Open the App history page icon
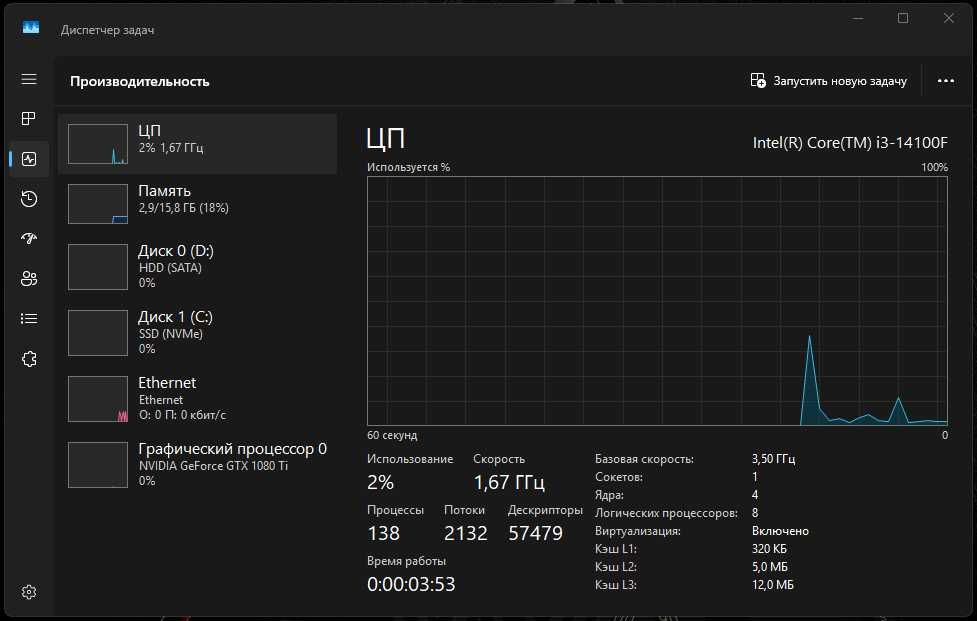This screenshot has height=621, width=977. pos(29,199)
